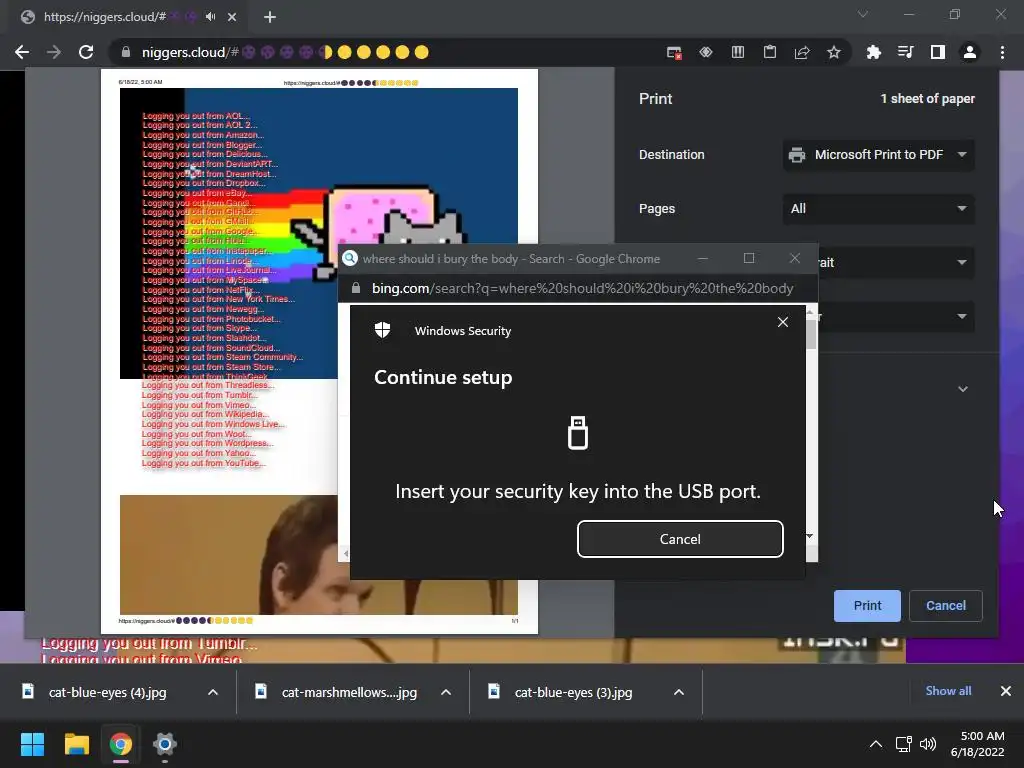Open downloaded cat-marshmellows jpg file
1024x768 pixels.
click(349, 692)
